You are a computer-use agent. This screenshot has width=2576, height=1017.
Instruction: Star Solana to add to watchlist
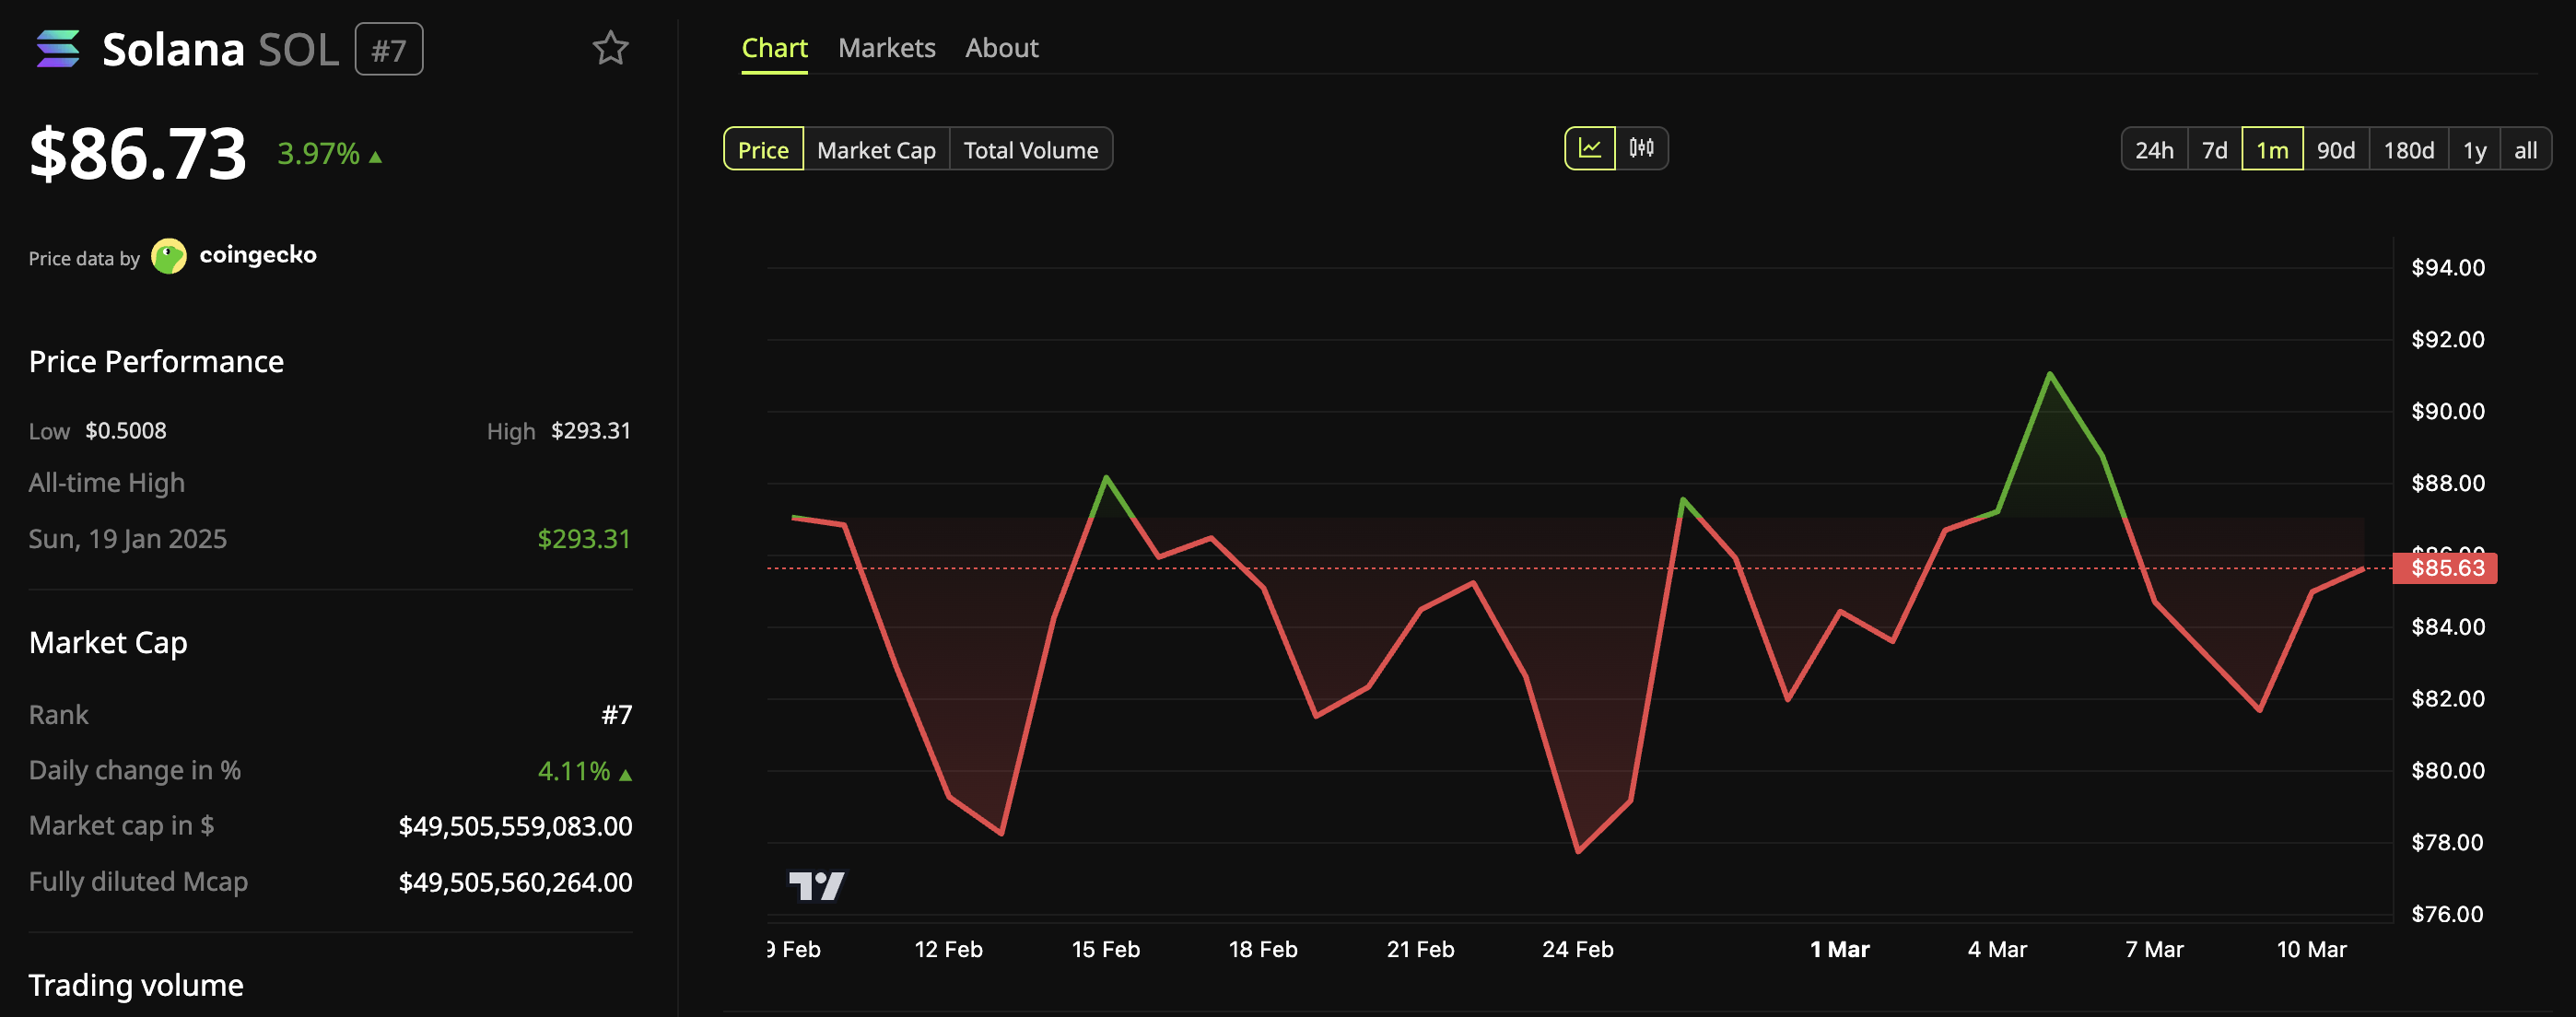click(x=609, y=48)
